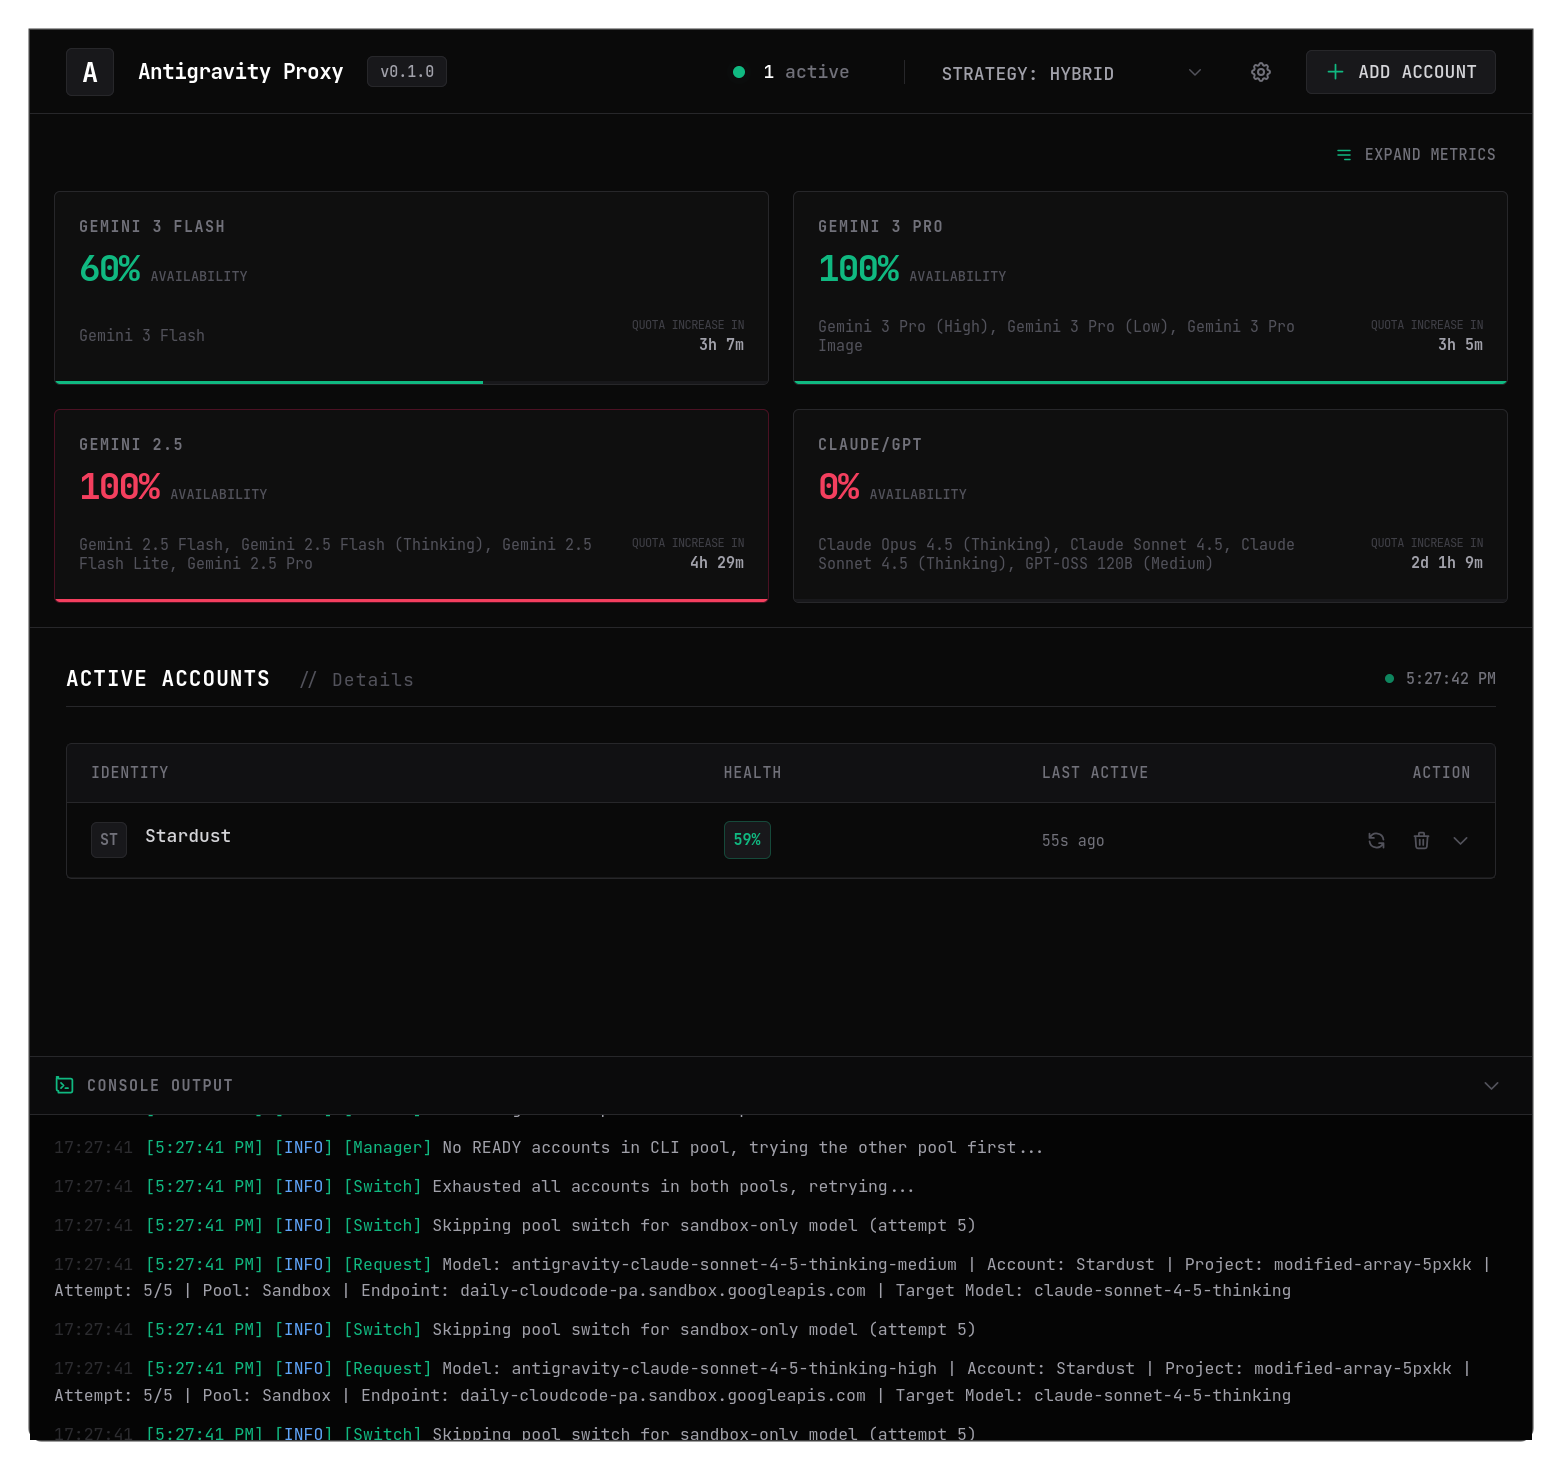Delete the Stardust account using trash icon
The width and height of the screenshot is (1562, 1470).
[1421, 840]
